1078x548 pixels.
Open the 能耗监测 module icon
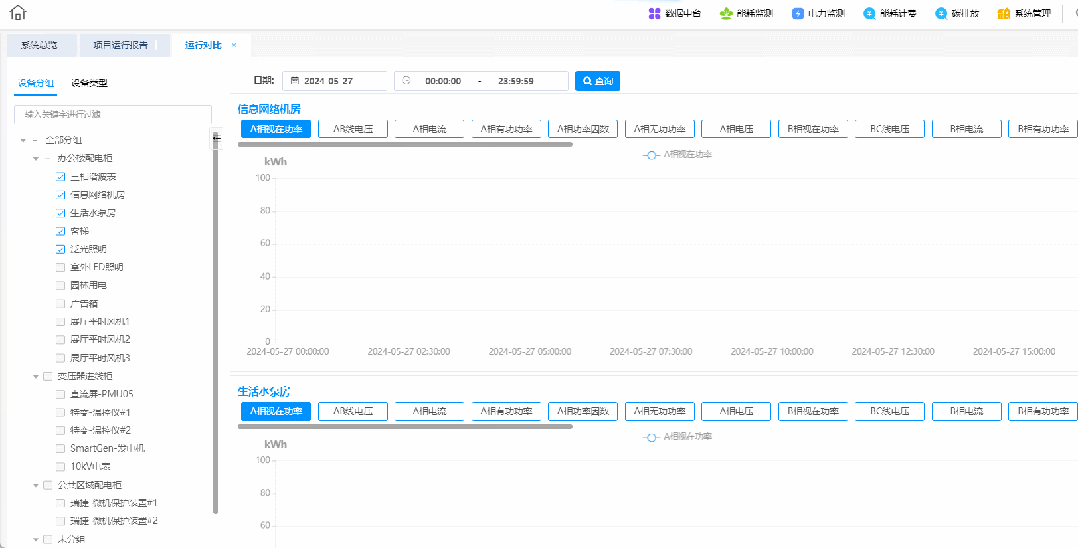point(725,14)
